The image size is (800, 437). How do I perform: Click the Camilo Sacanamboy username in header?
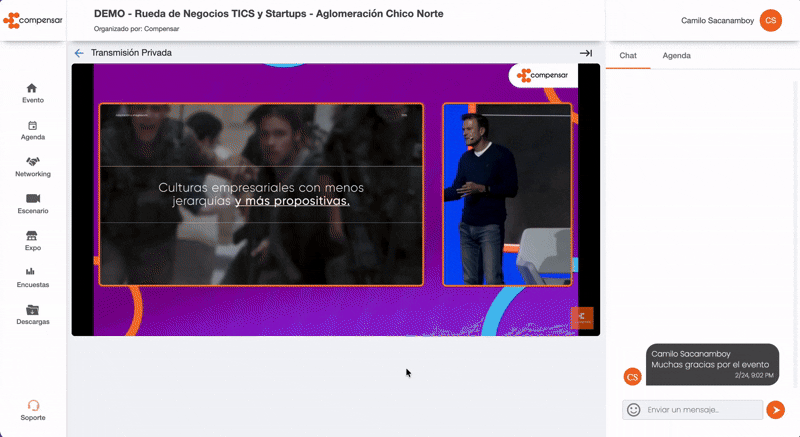tap(717, 21)
